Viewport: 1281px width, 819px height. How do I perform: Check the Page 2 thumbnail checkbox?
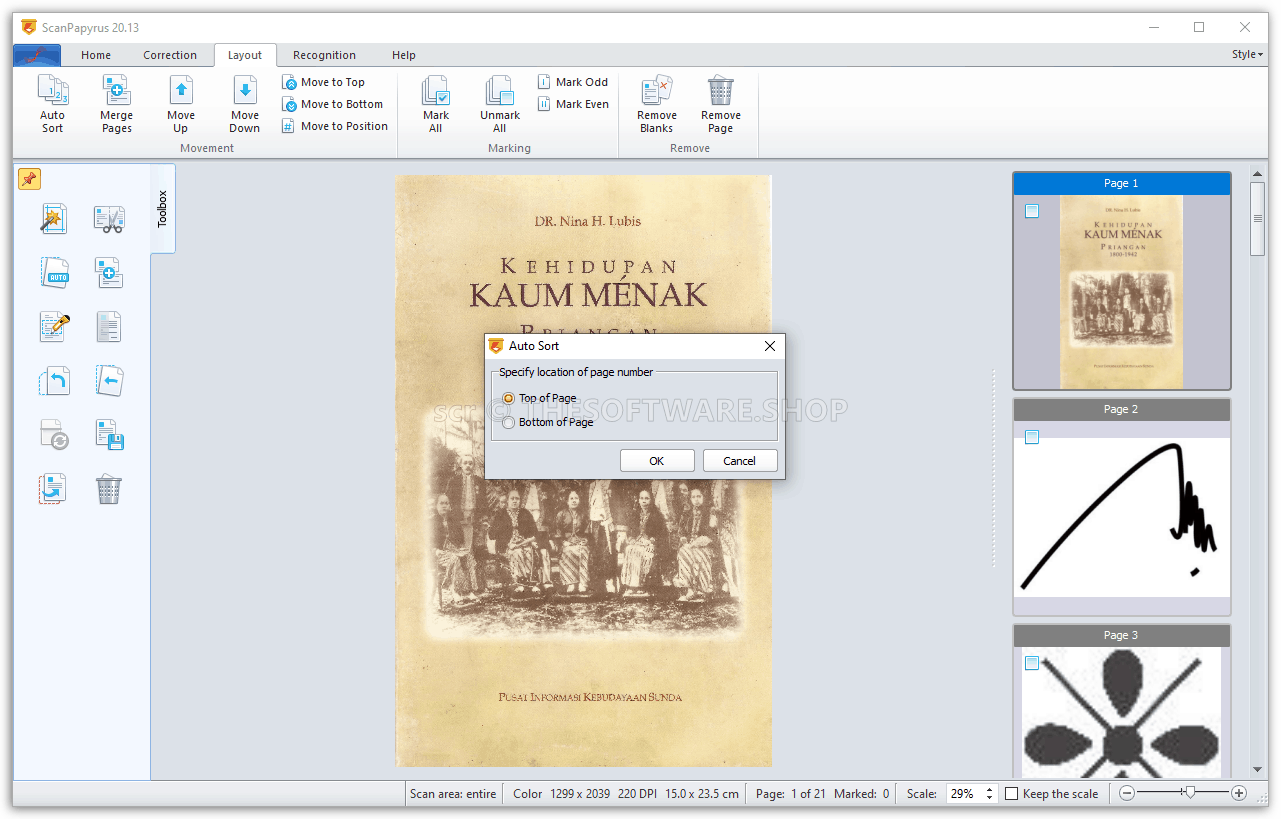click(1032, 437)
